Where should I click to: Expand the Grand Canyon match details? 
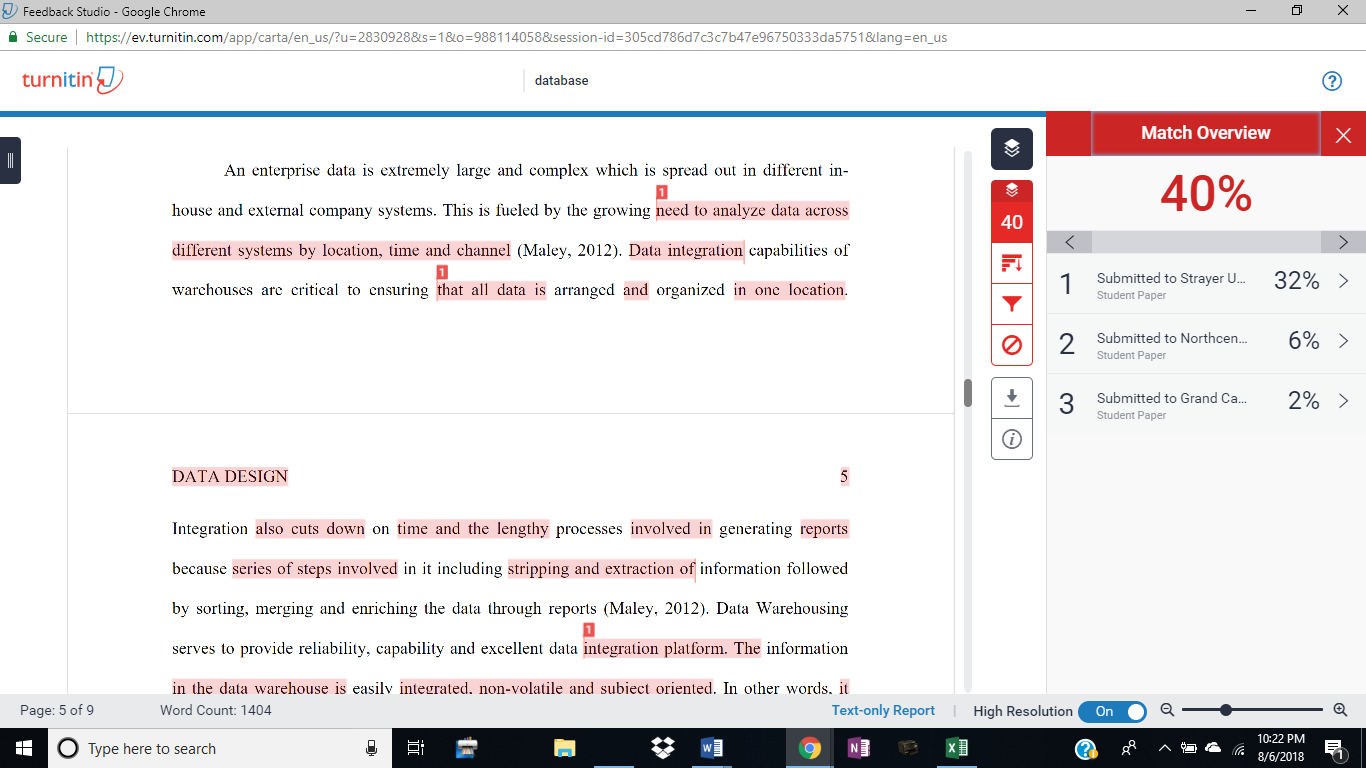coord(1343,402)
